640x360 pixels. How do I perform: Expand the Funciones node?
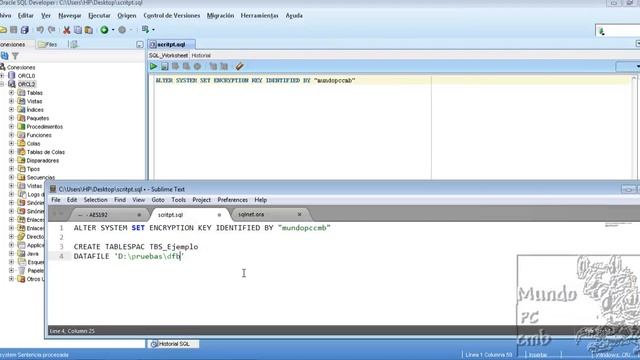coord(11,135)
